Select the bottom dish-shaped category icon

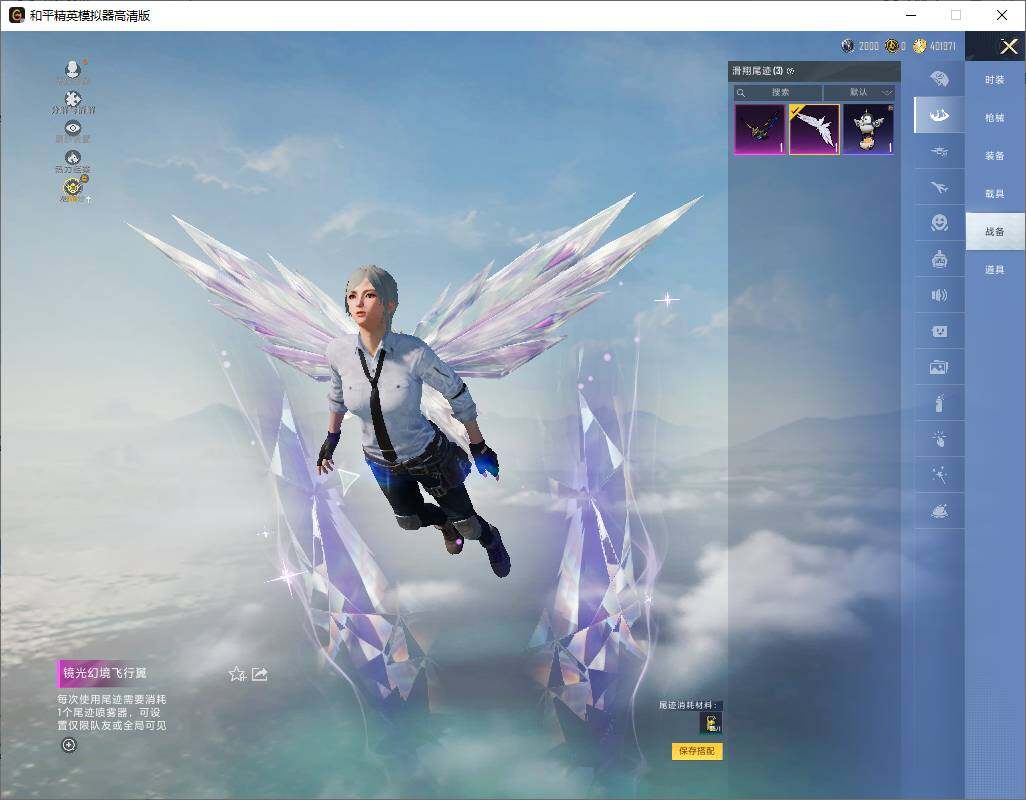pyautogui.click(x=940, y=511)
